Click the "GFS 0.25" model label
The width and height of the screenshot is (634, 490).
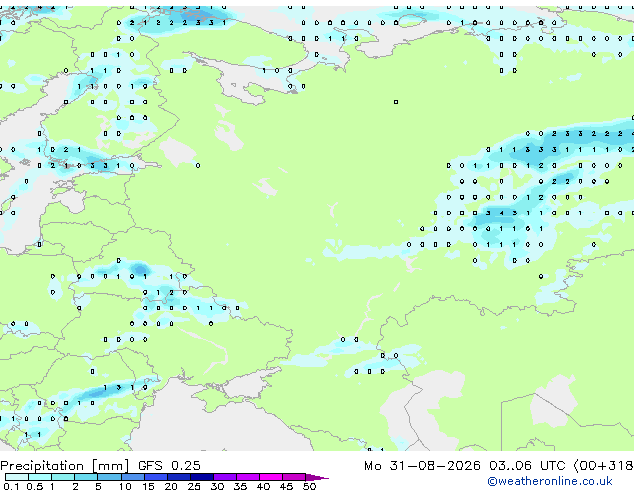(169, 466)
